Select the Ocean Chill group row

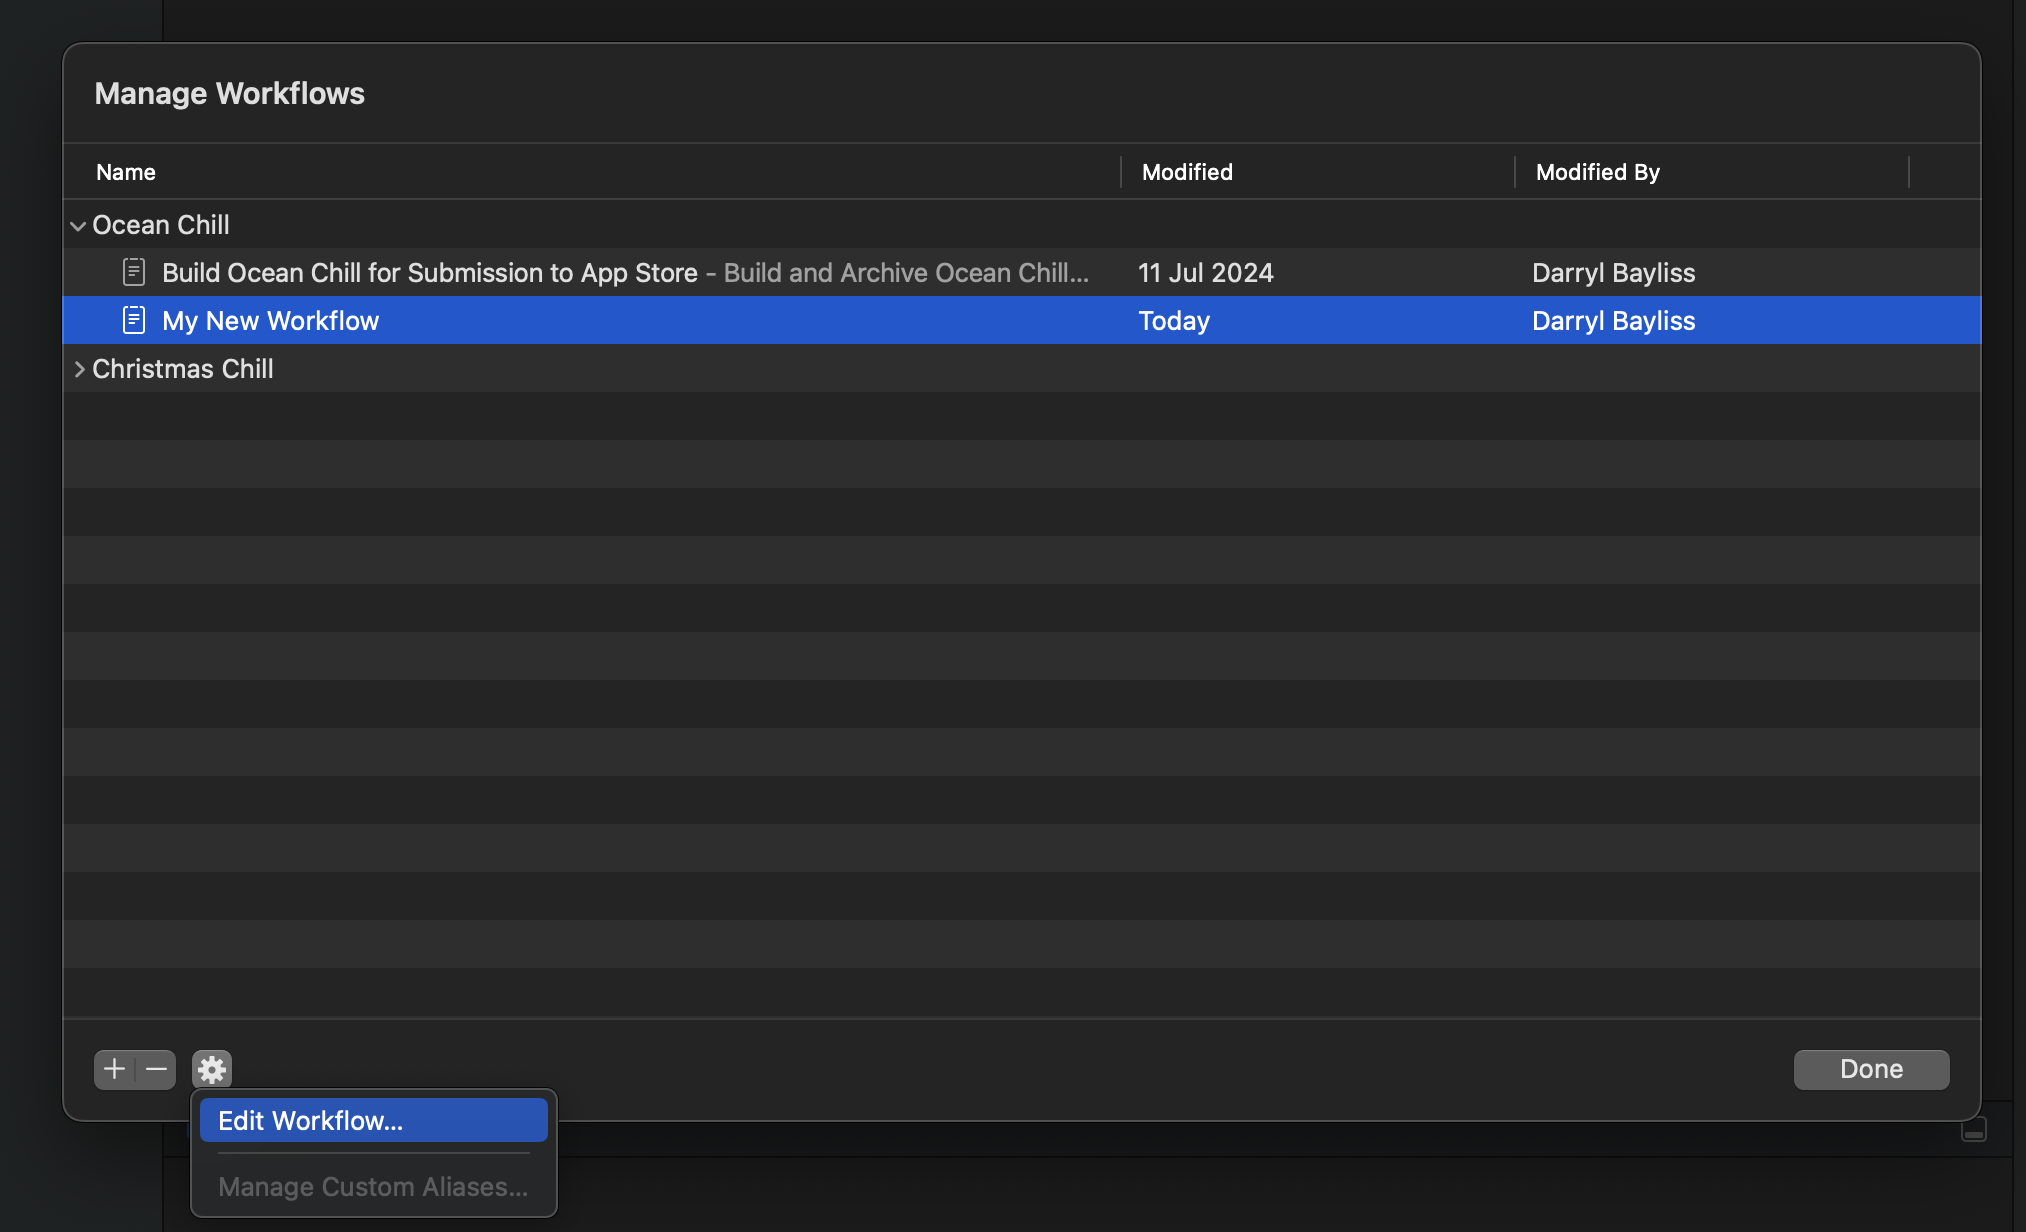pyautogui.click(x=1022, y=224)
